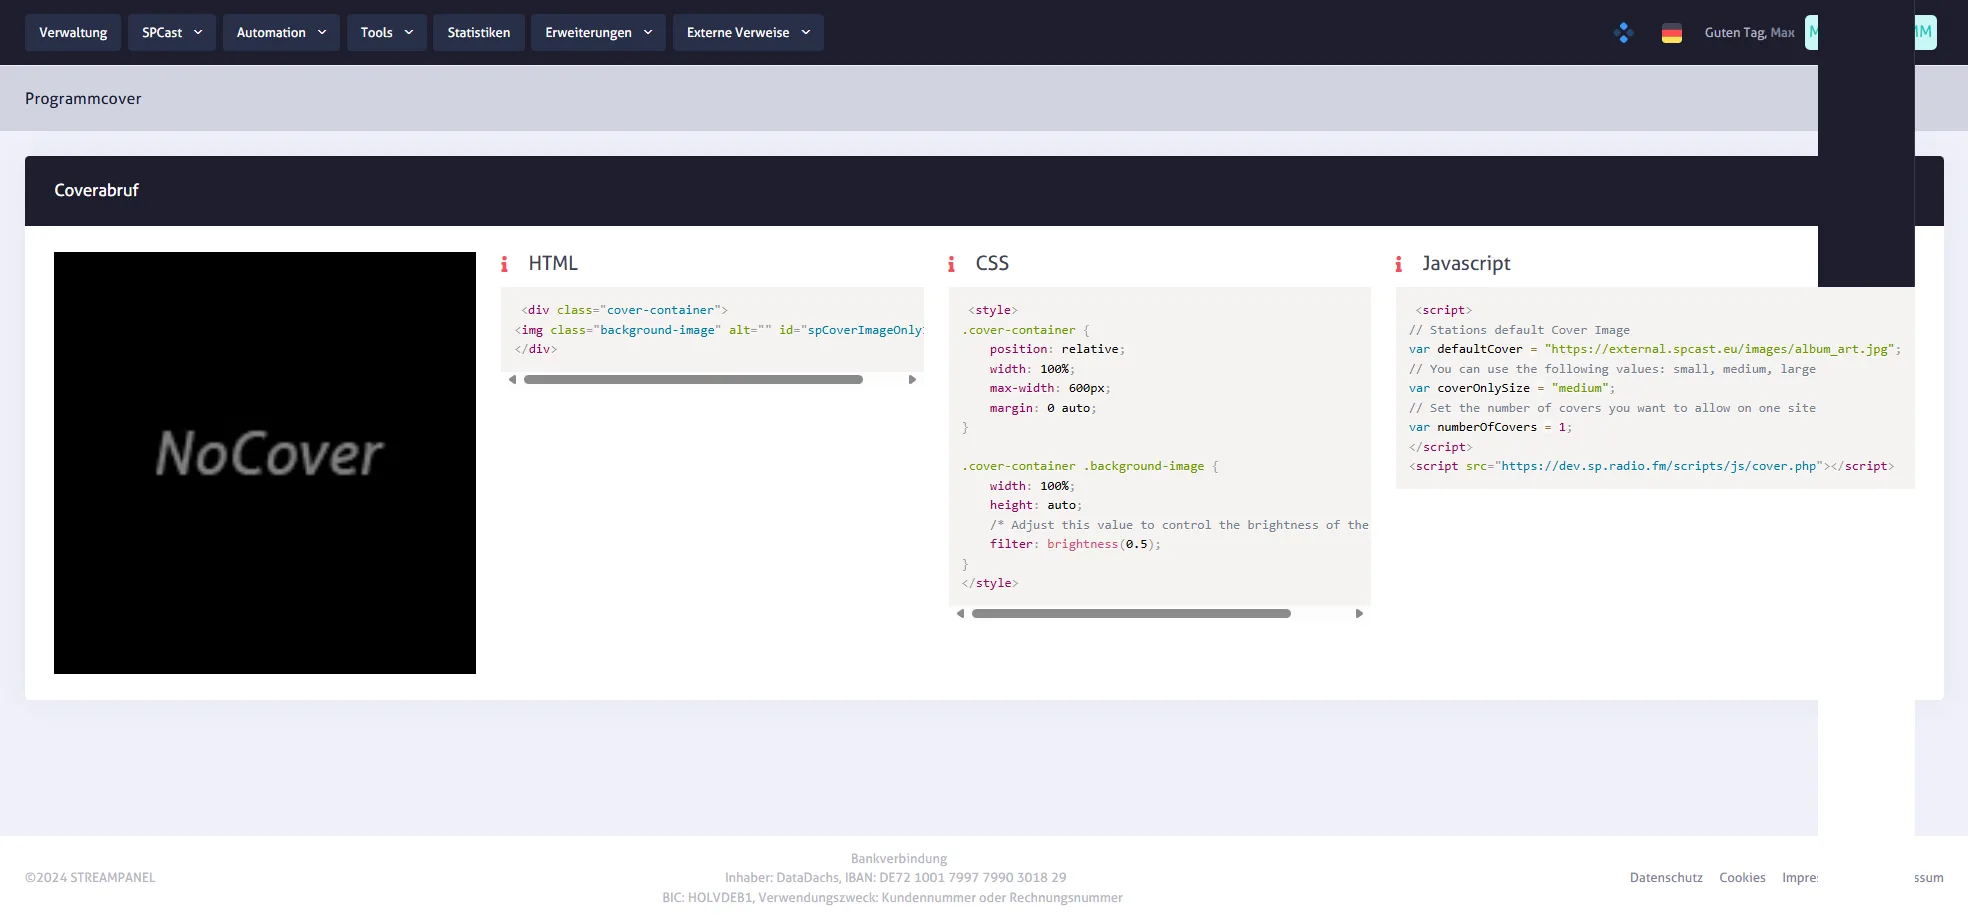Click the Programmcover page title
The width and height of the screenshot is (1968, 920).
coord(83,98)
